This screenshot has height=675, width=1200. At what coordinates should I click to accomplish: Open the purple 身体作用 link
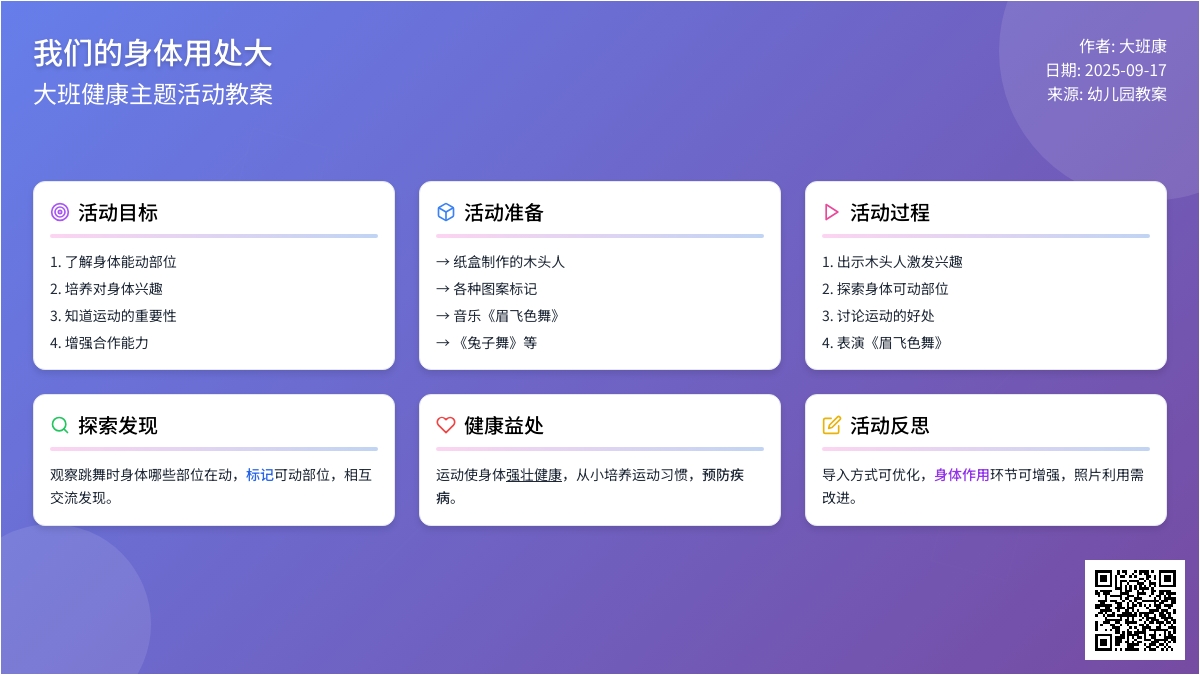tap(962, 475)
